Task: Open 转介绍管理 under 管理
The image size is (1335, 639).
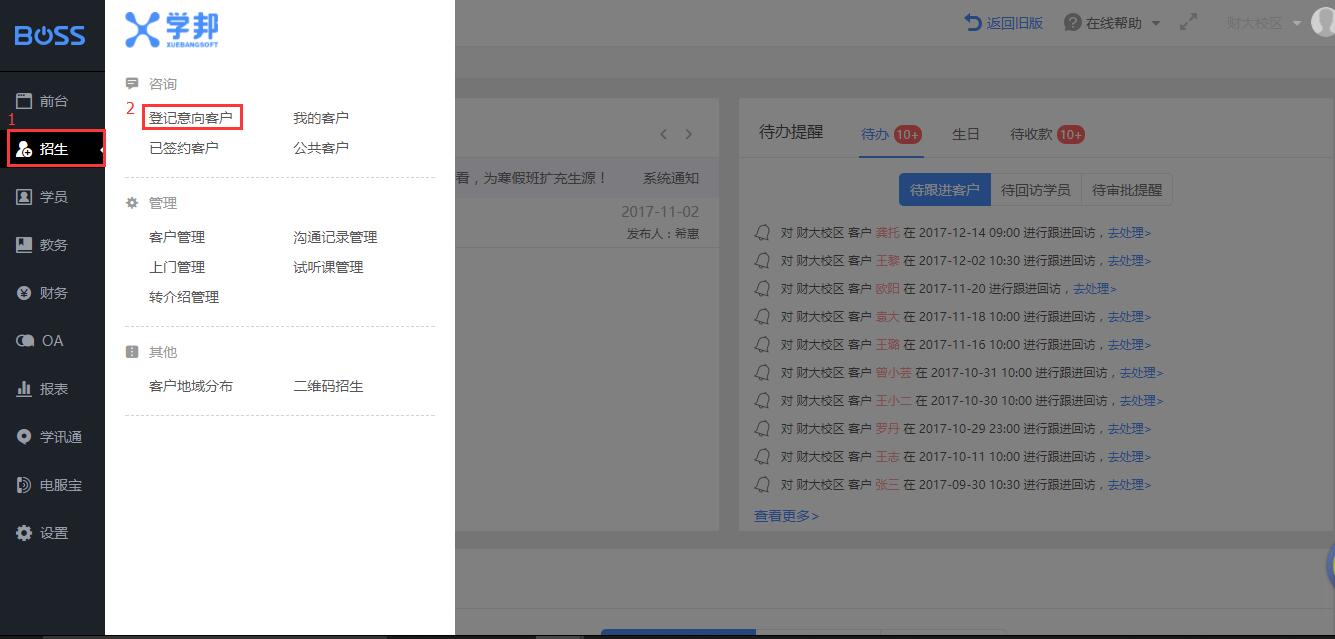Action: (x=184, y=297)
